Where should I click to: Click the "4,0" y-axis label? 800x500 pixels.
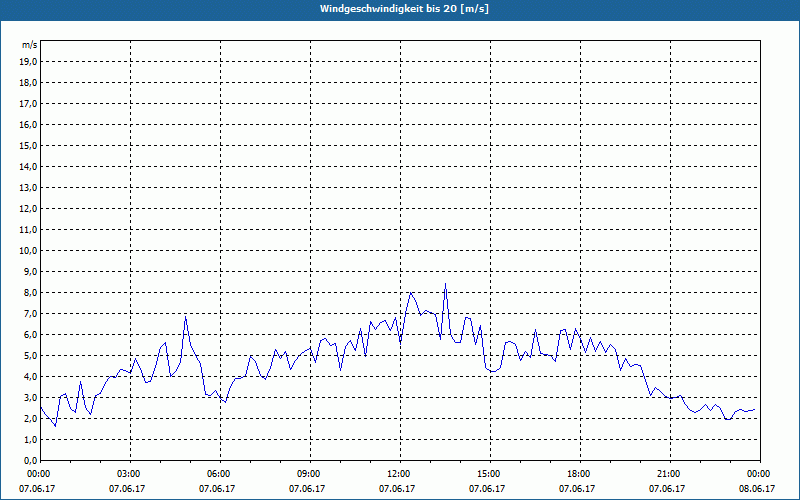[x=30, y=377]
